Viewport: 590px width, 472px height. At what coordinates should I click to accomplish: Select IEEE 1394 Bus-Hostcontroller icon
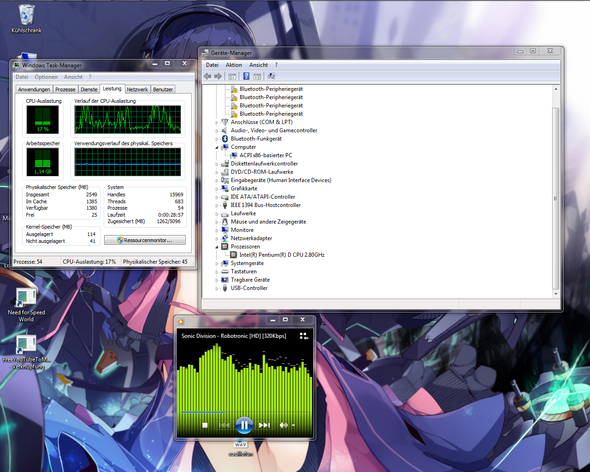point(225,205)
